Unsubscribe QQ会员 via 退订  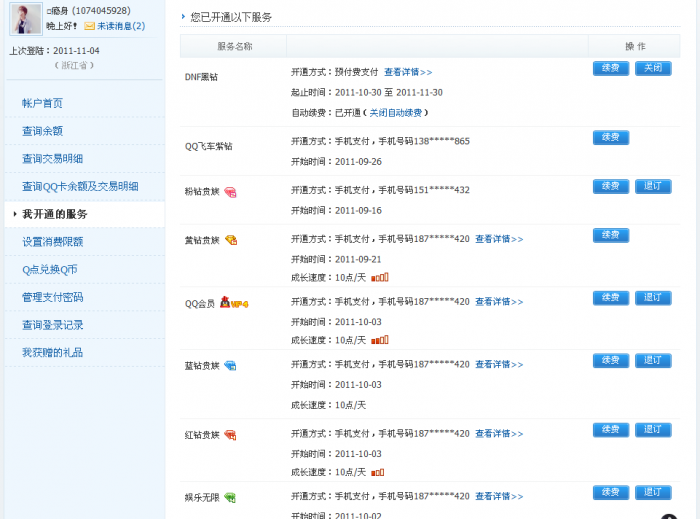pos(653,298)
